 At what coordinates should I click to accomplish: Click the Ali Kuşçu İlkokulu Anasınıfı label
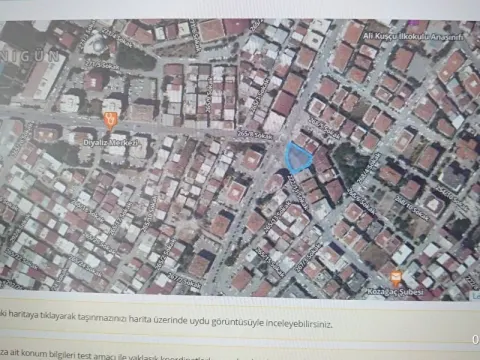(x=413, y=36)
